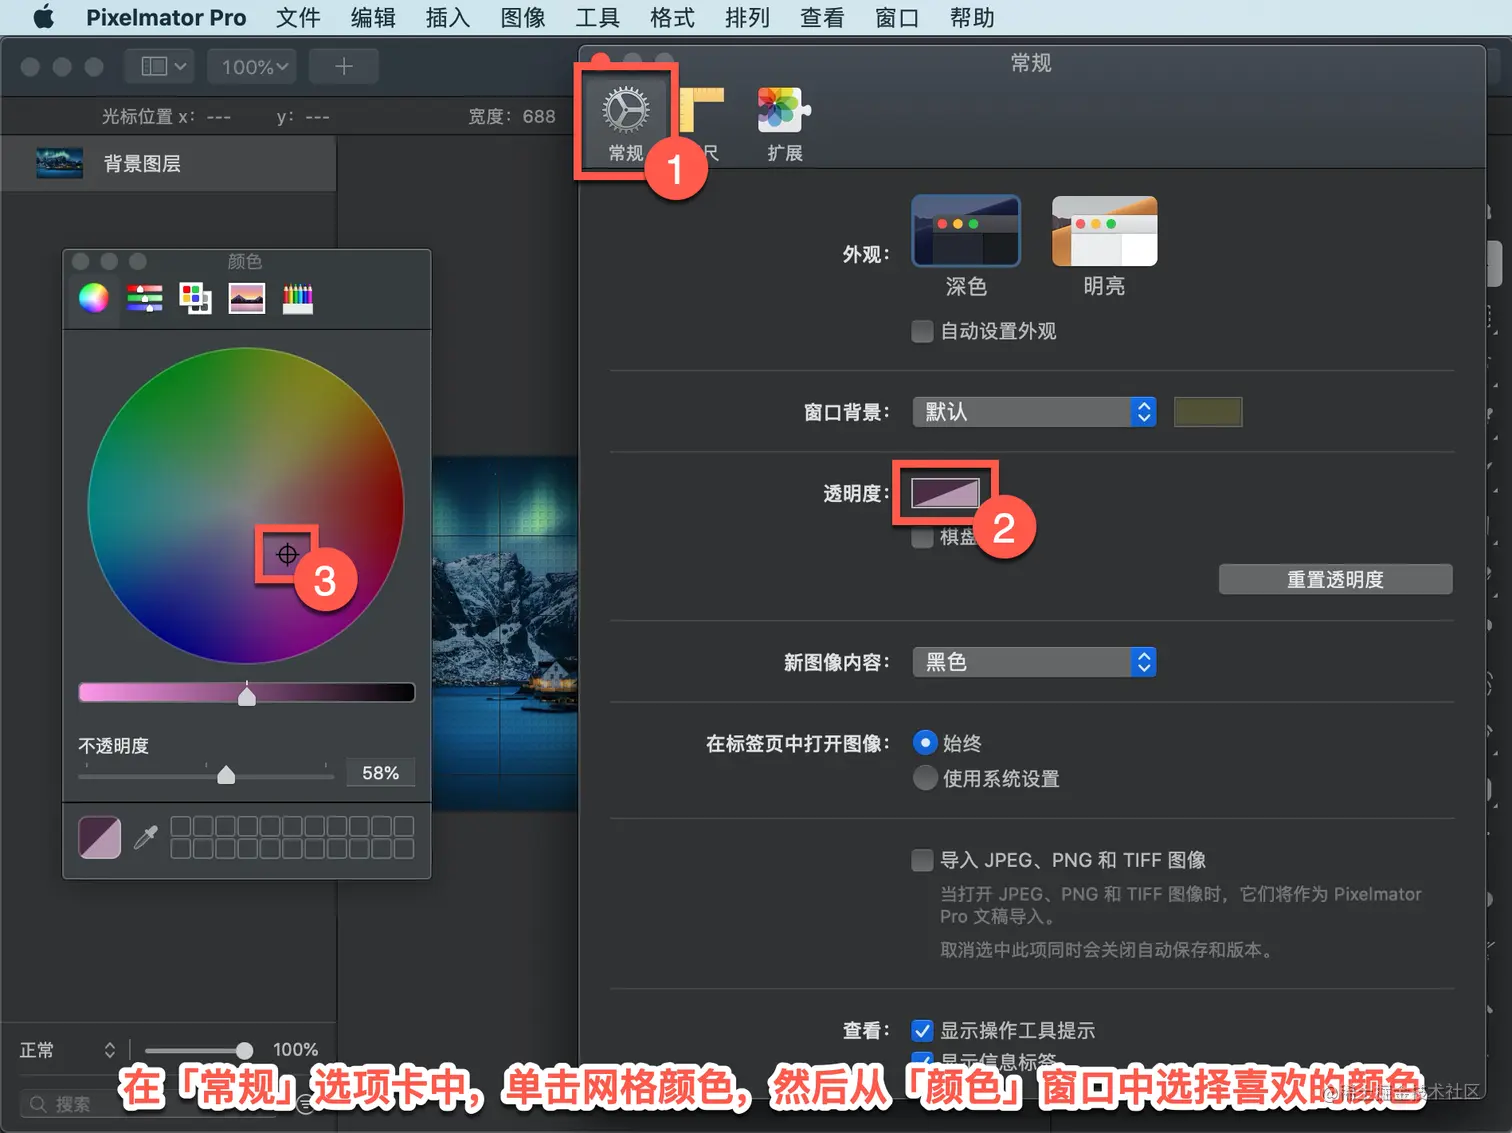Screen dimensions: 1512x1133
Task: Open the Pixelmator Pro app menu
Action: 166,17
